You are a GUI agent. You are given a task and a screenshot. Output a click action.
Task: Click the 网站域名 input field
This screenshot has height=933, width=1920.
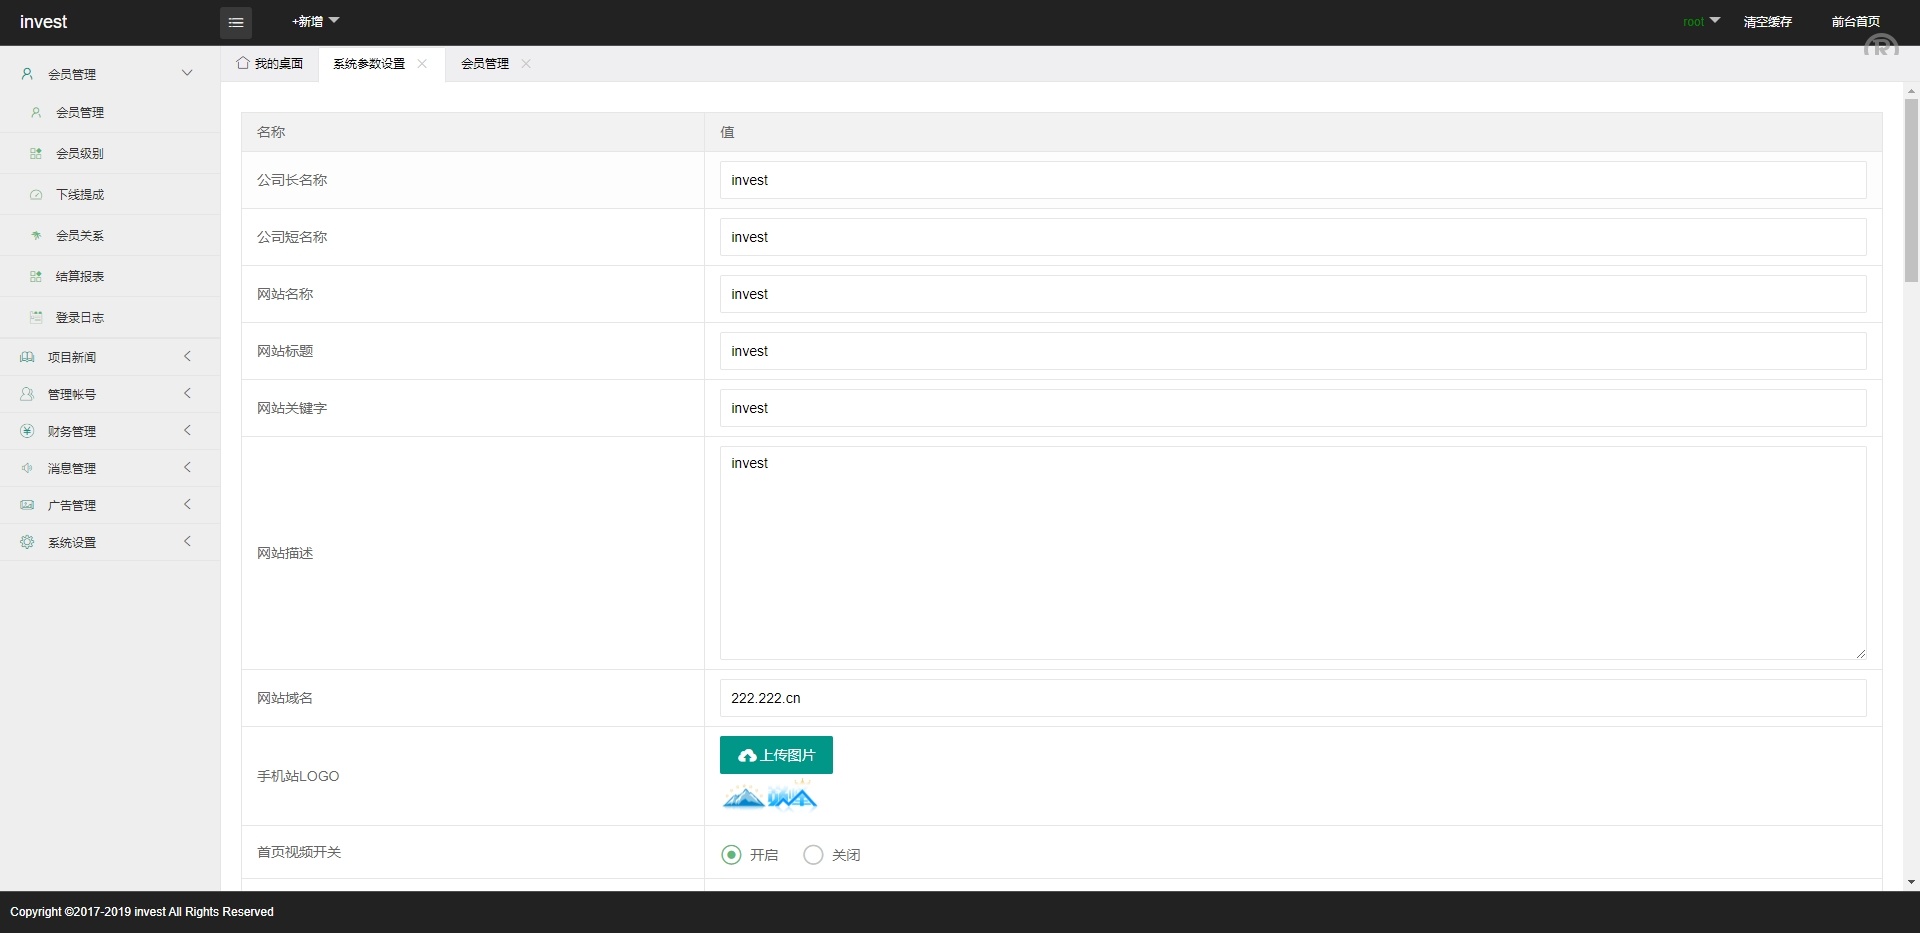[x=1292, y=698]
